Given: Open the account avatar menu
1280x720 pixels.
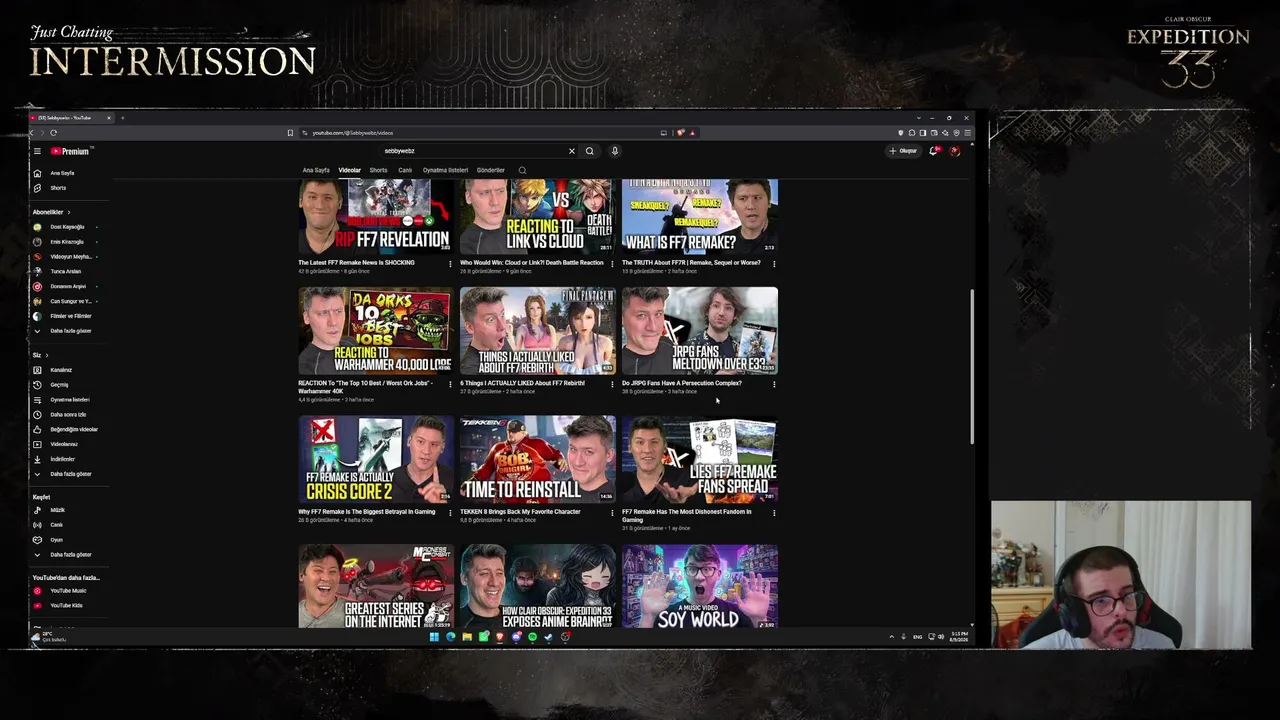Looking at the screenshot, I should [x=955, y=151].
